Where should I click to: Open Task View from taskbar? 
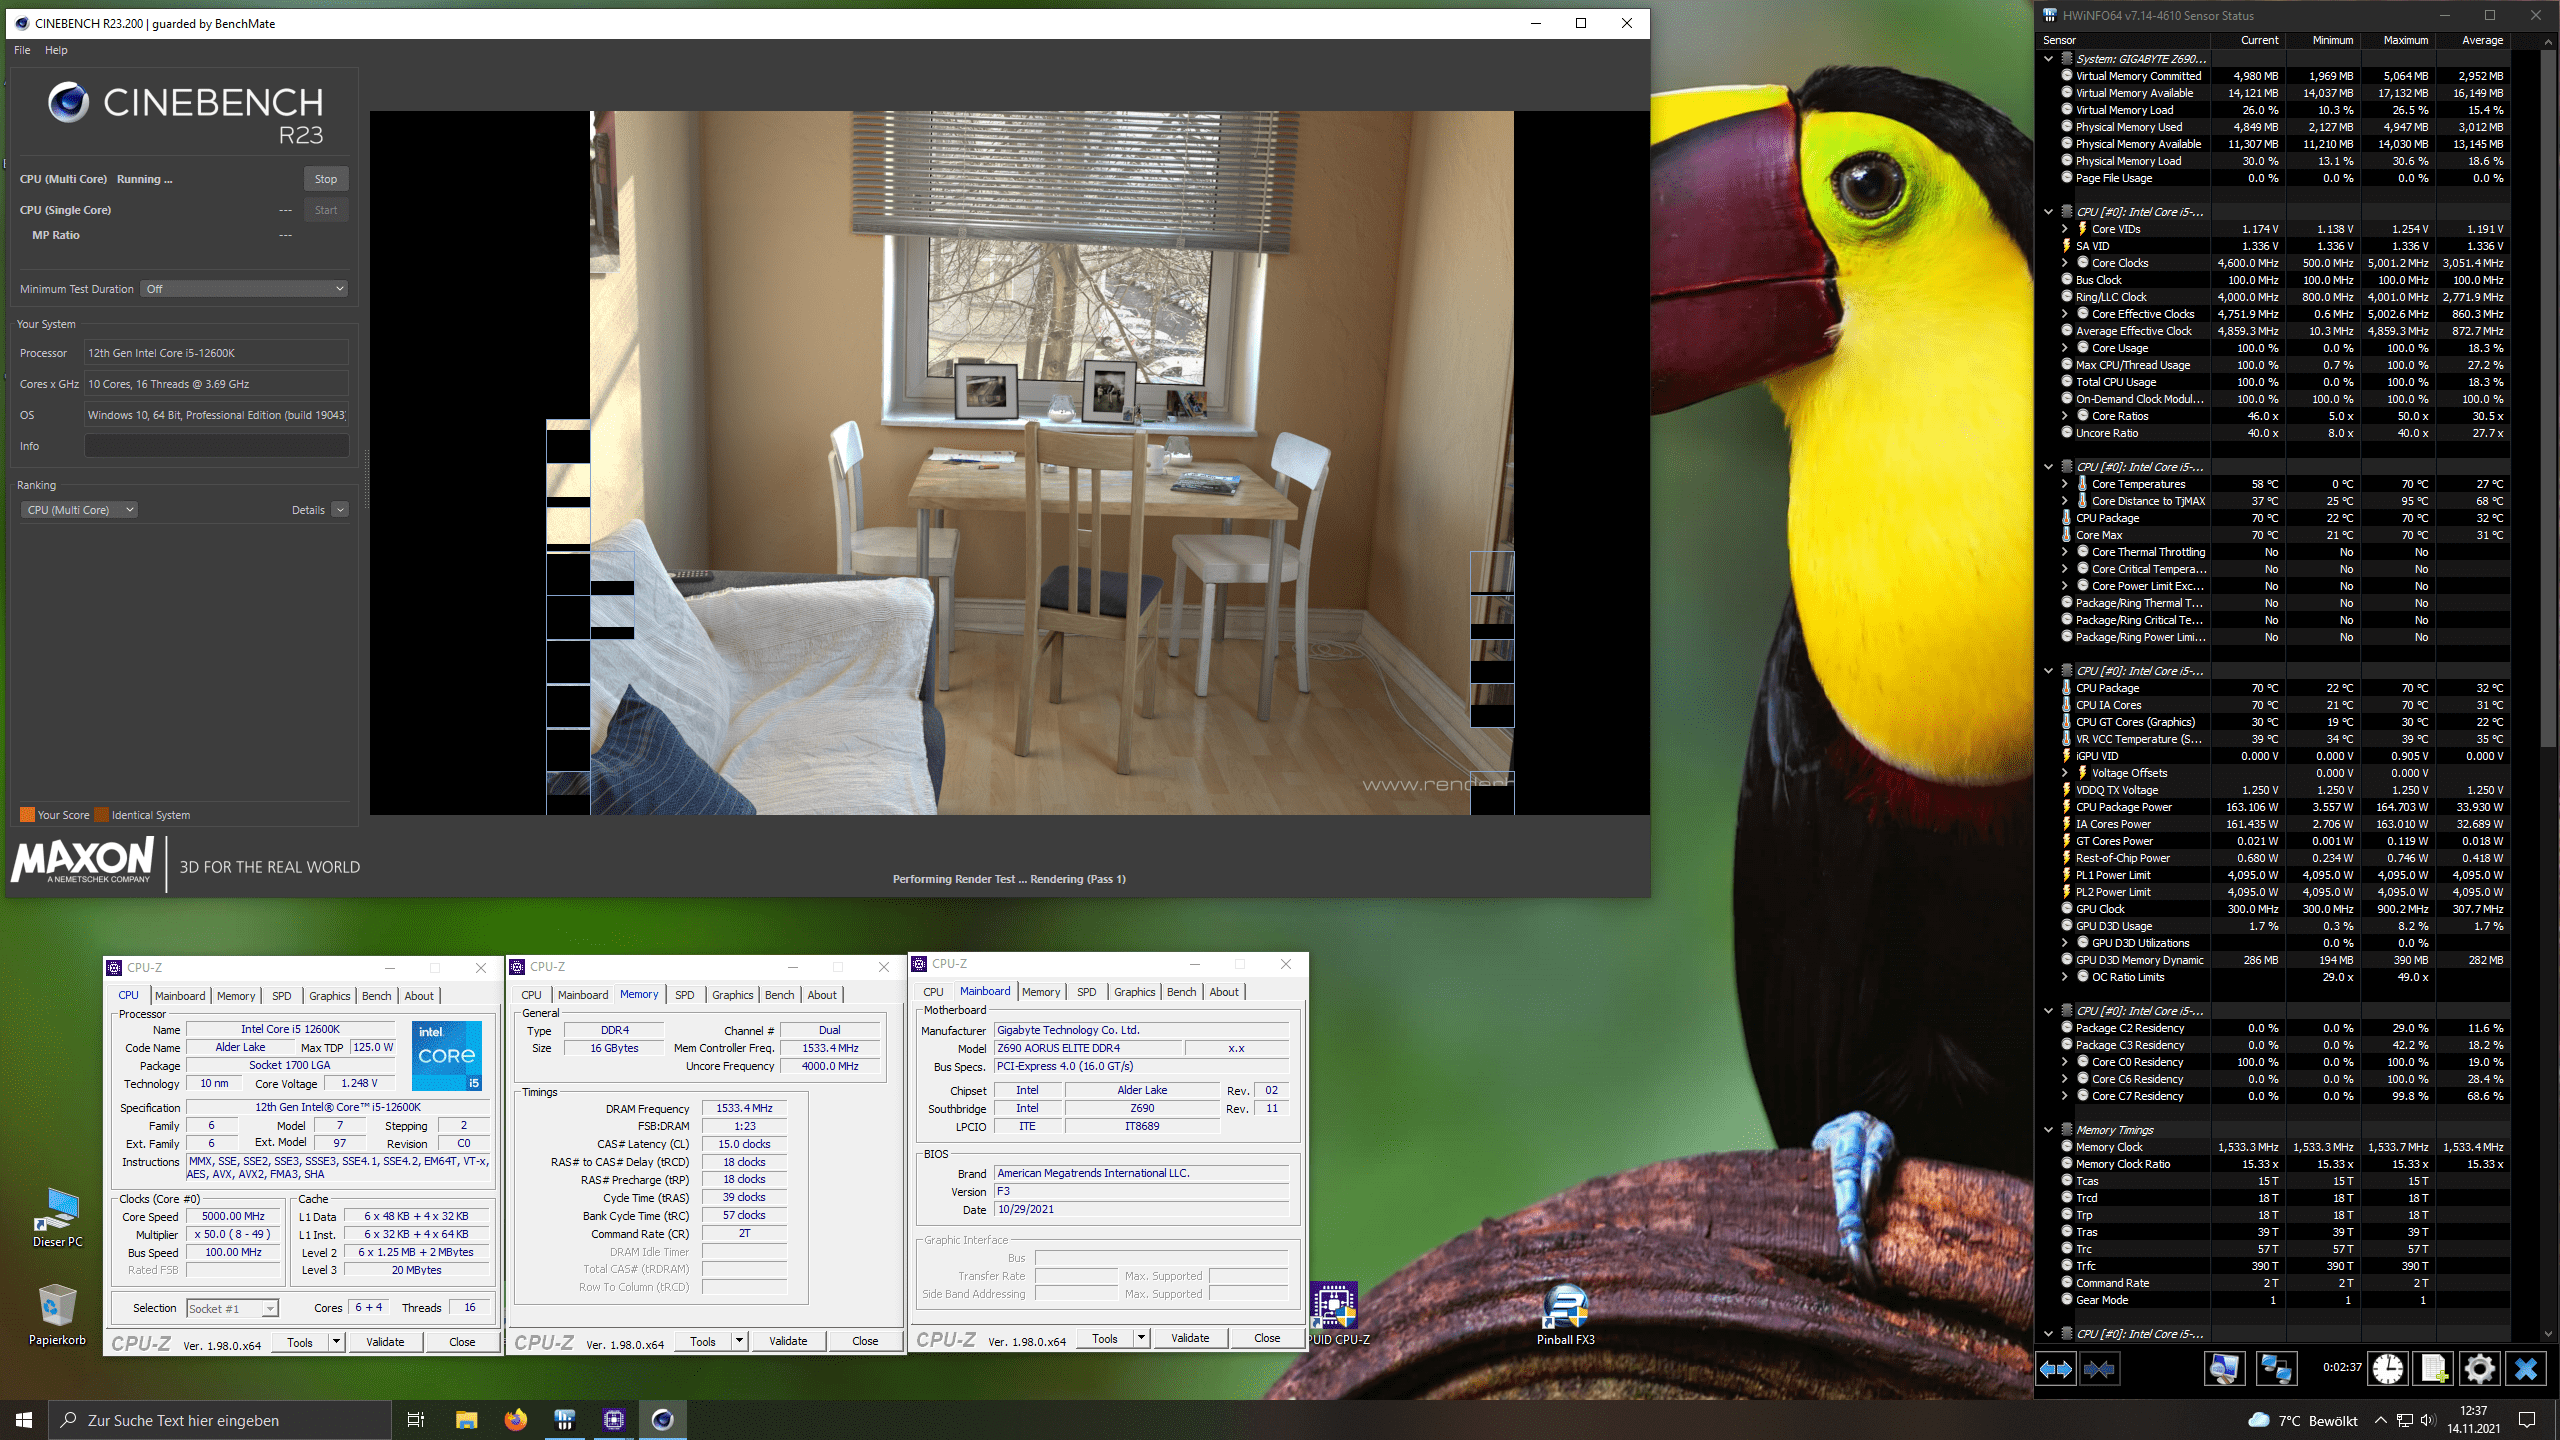pos(416,1420)
